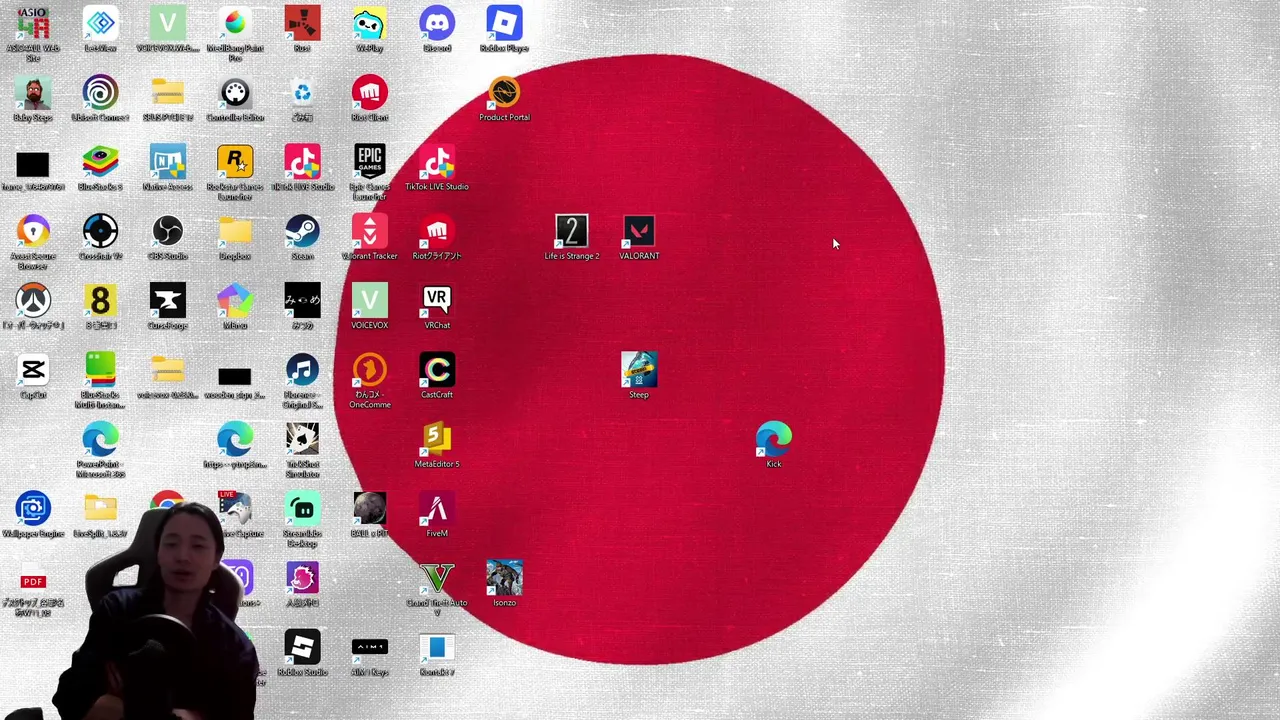Viewport: 1280px width, 720px height.
Task: Open the LiveSplit folder
Action: [100, 509]
